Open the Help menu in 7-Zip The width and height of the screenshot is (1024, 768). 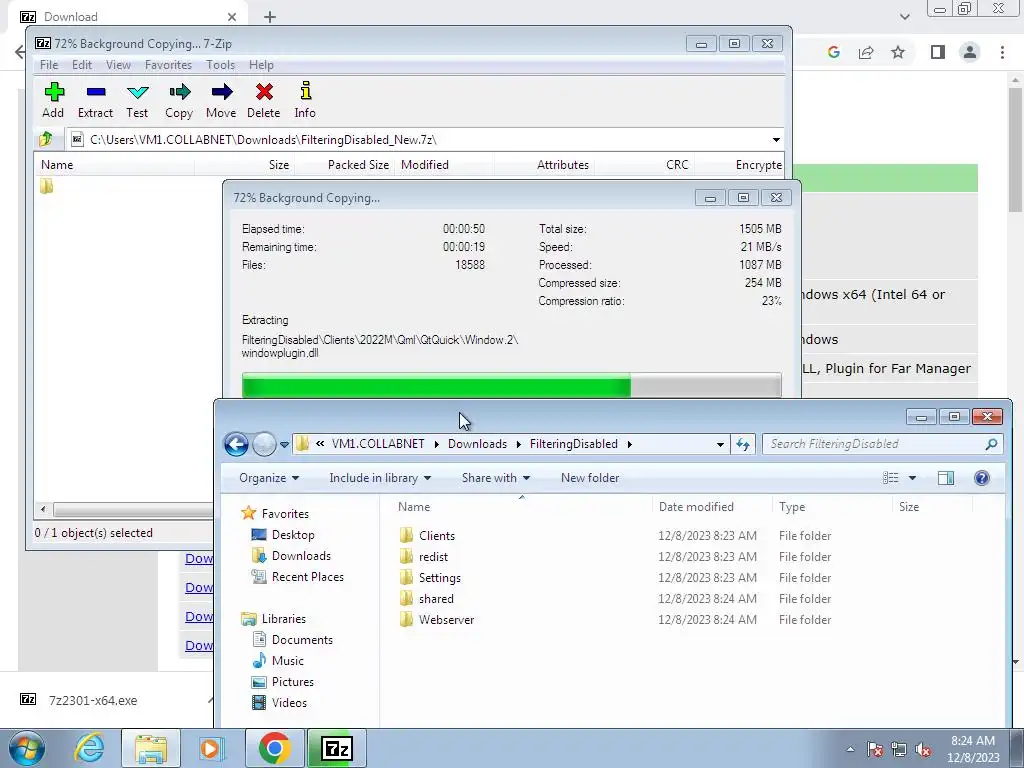(x=261, y=65)
